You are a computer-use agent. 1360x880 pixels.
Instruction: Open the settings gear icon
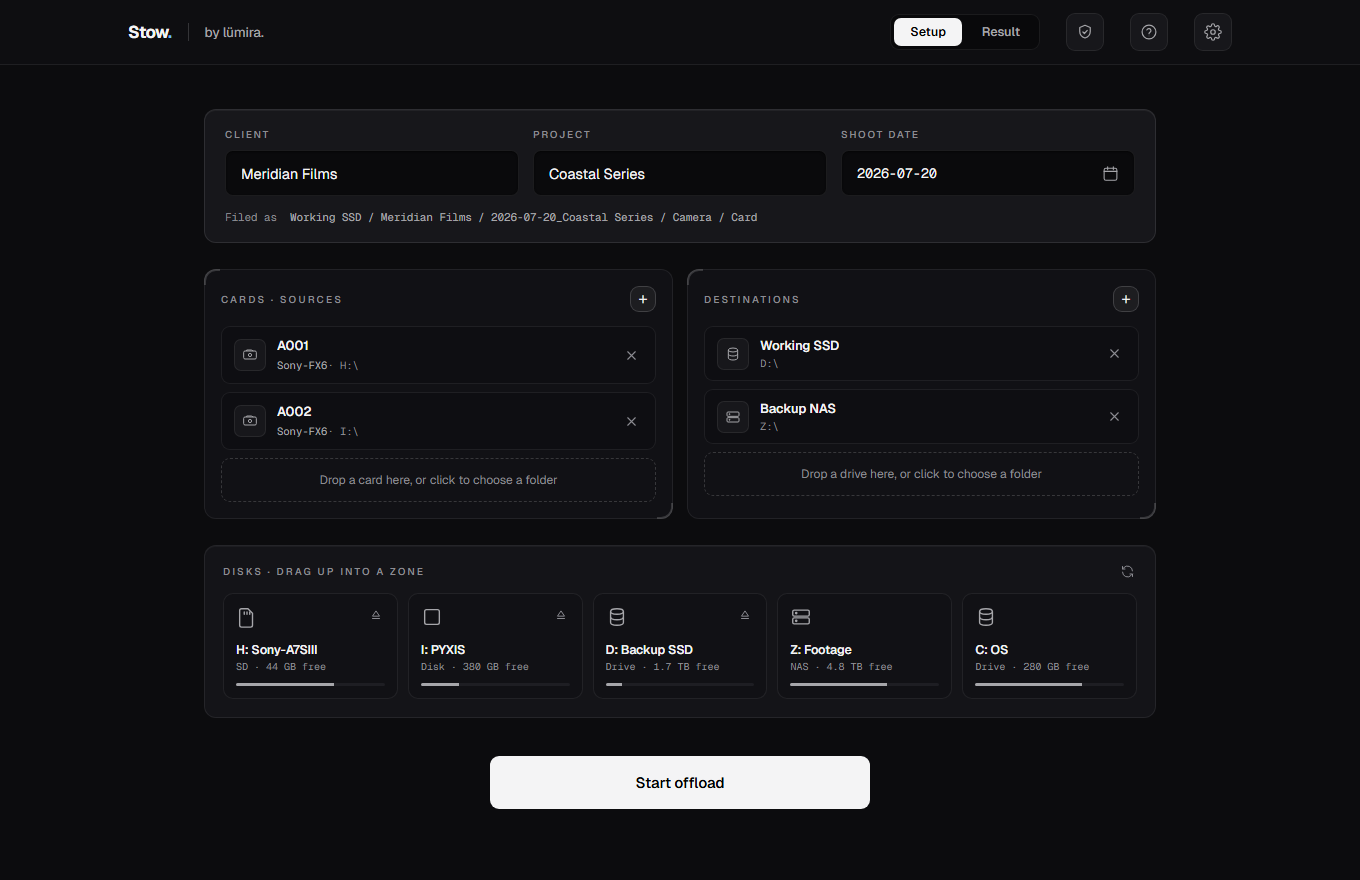pyautogui.click(x=1213, y=32)
